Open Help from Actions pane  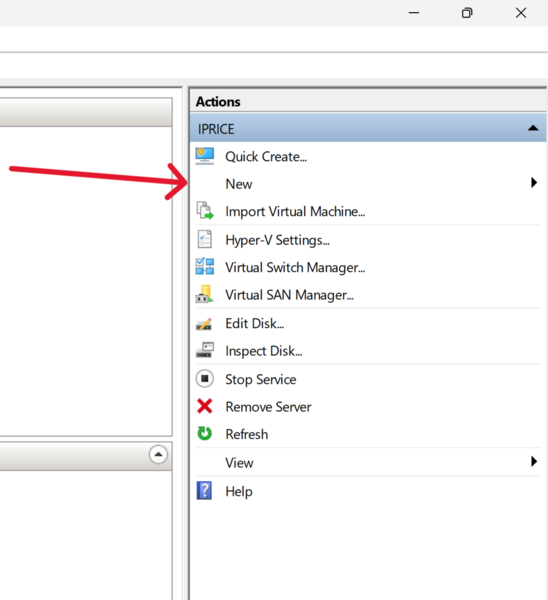239,491
